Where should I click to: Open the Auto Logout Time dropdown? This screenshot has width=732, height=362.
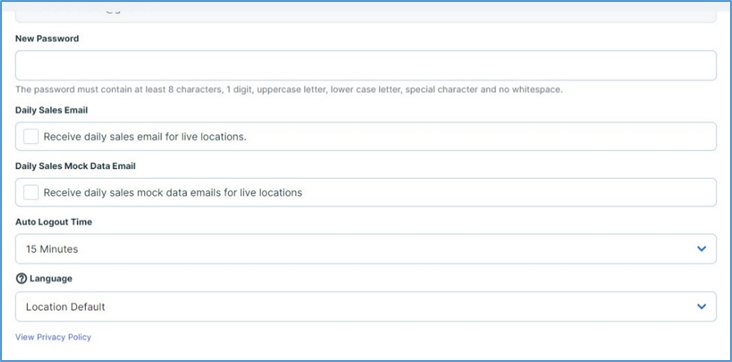(x=366, y=249)
